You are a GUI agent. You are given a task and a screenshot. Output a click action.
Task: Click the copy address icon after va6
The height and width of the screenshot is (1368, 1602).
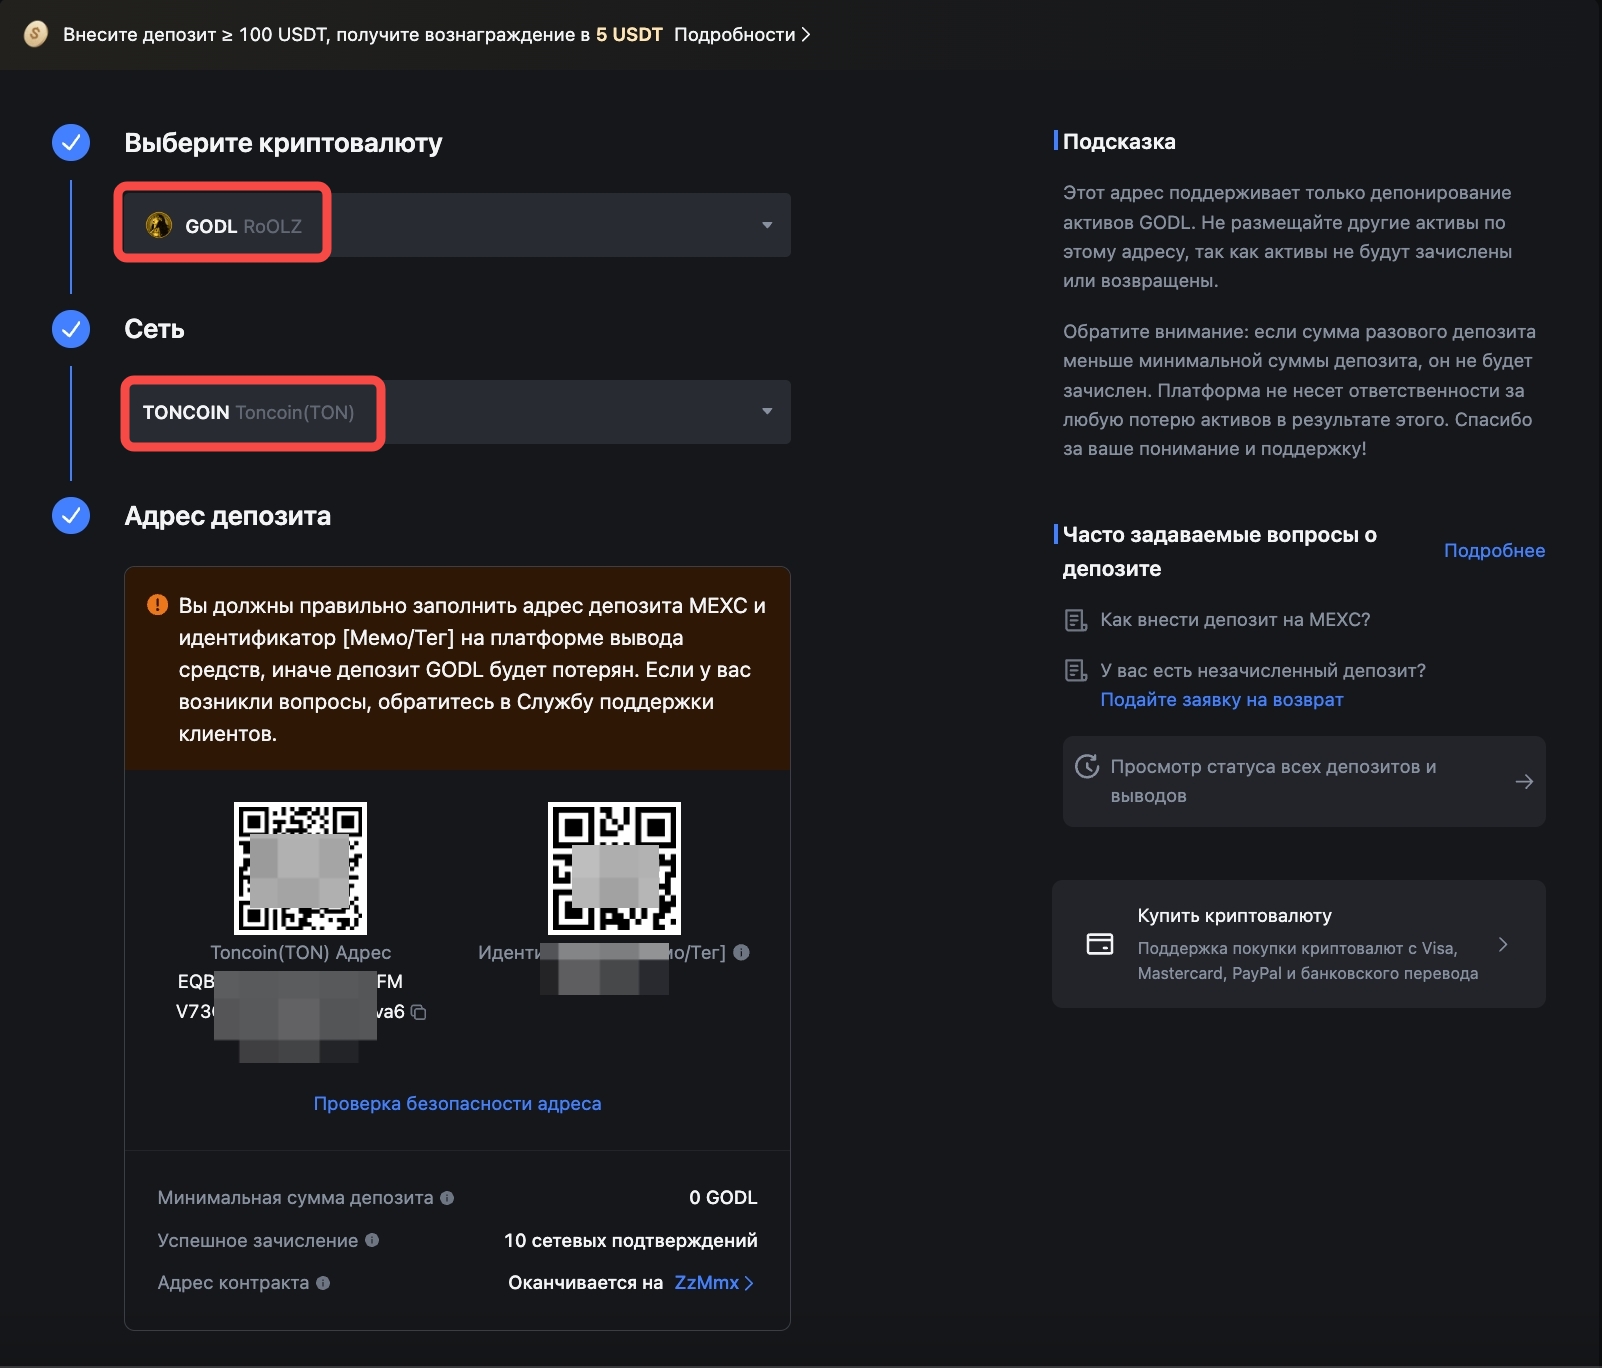(x=419, y=1012)
